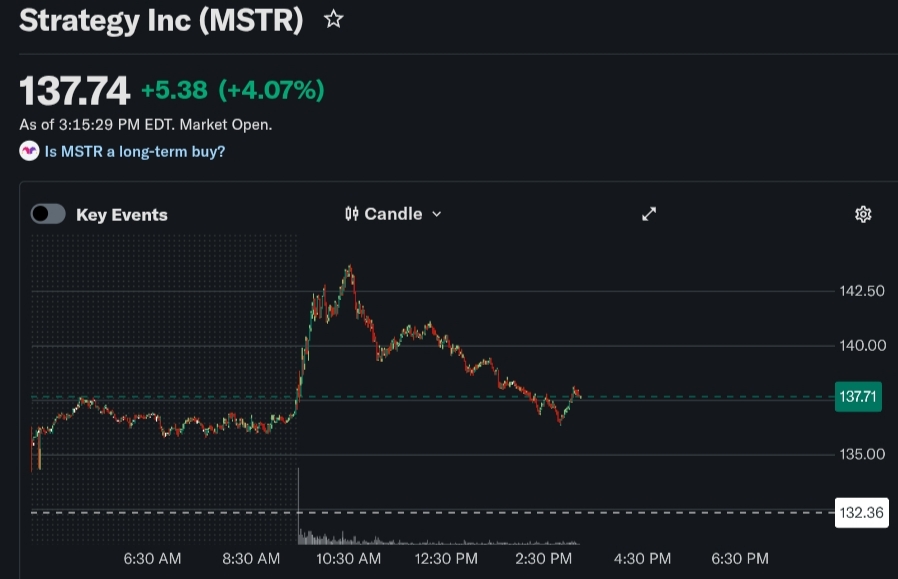Click the logo beside the long-term buy link
The image size is (898, 579).
[29, 150]
